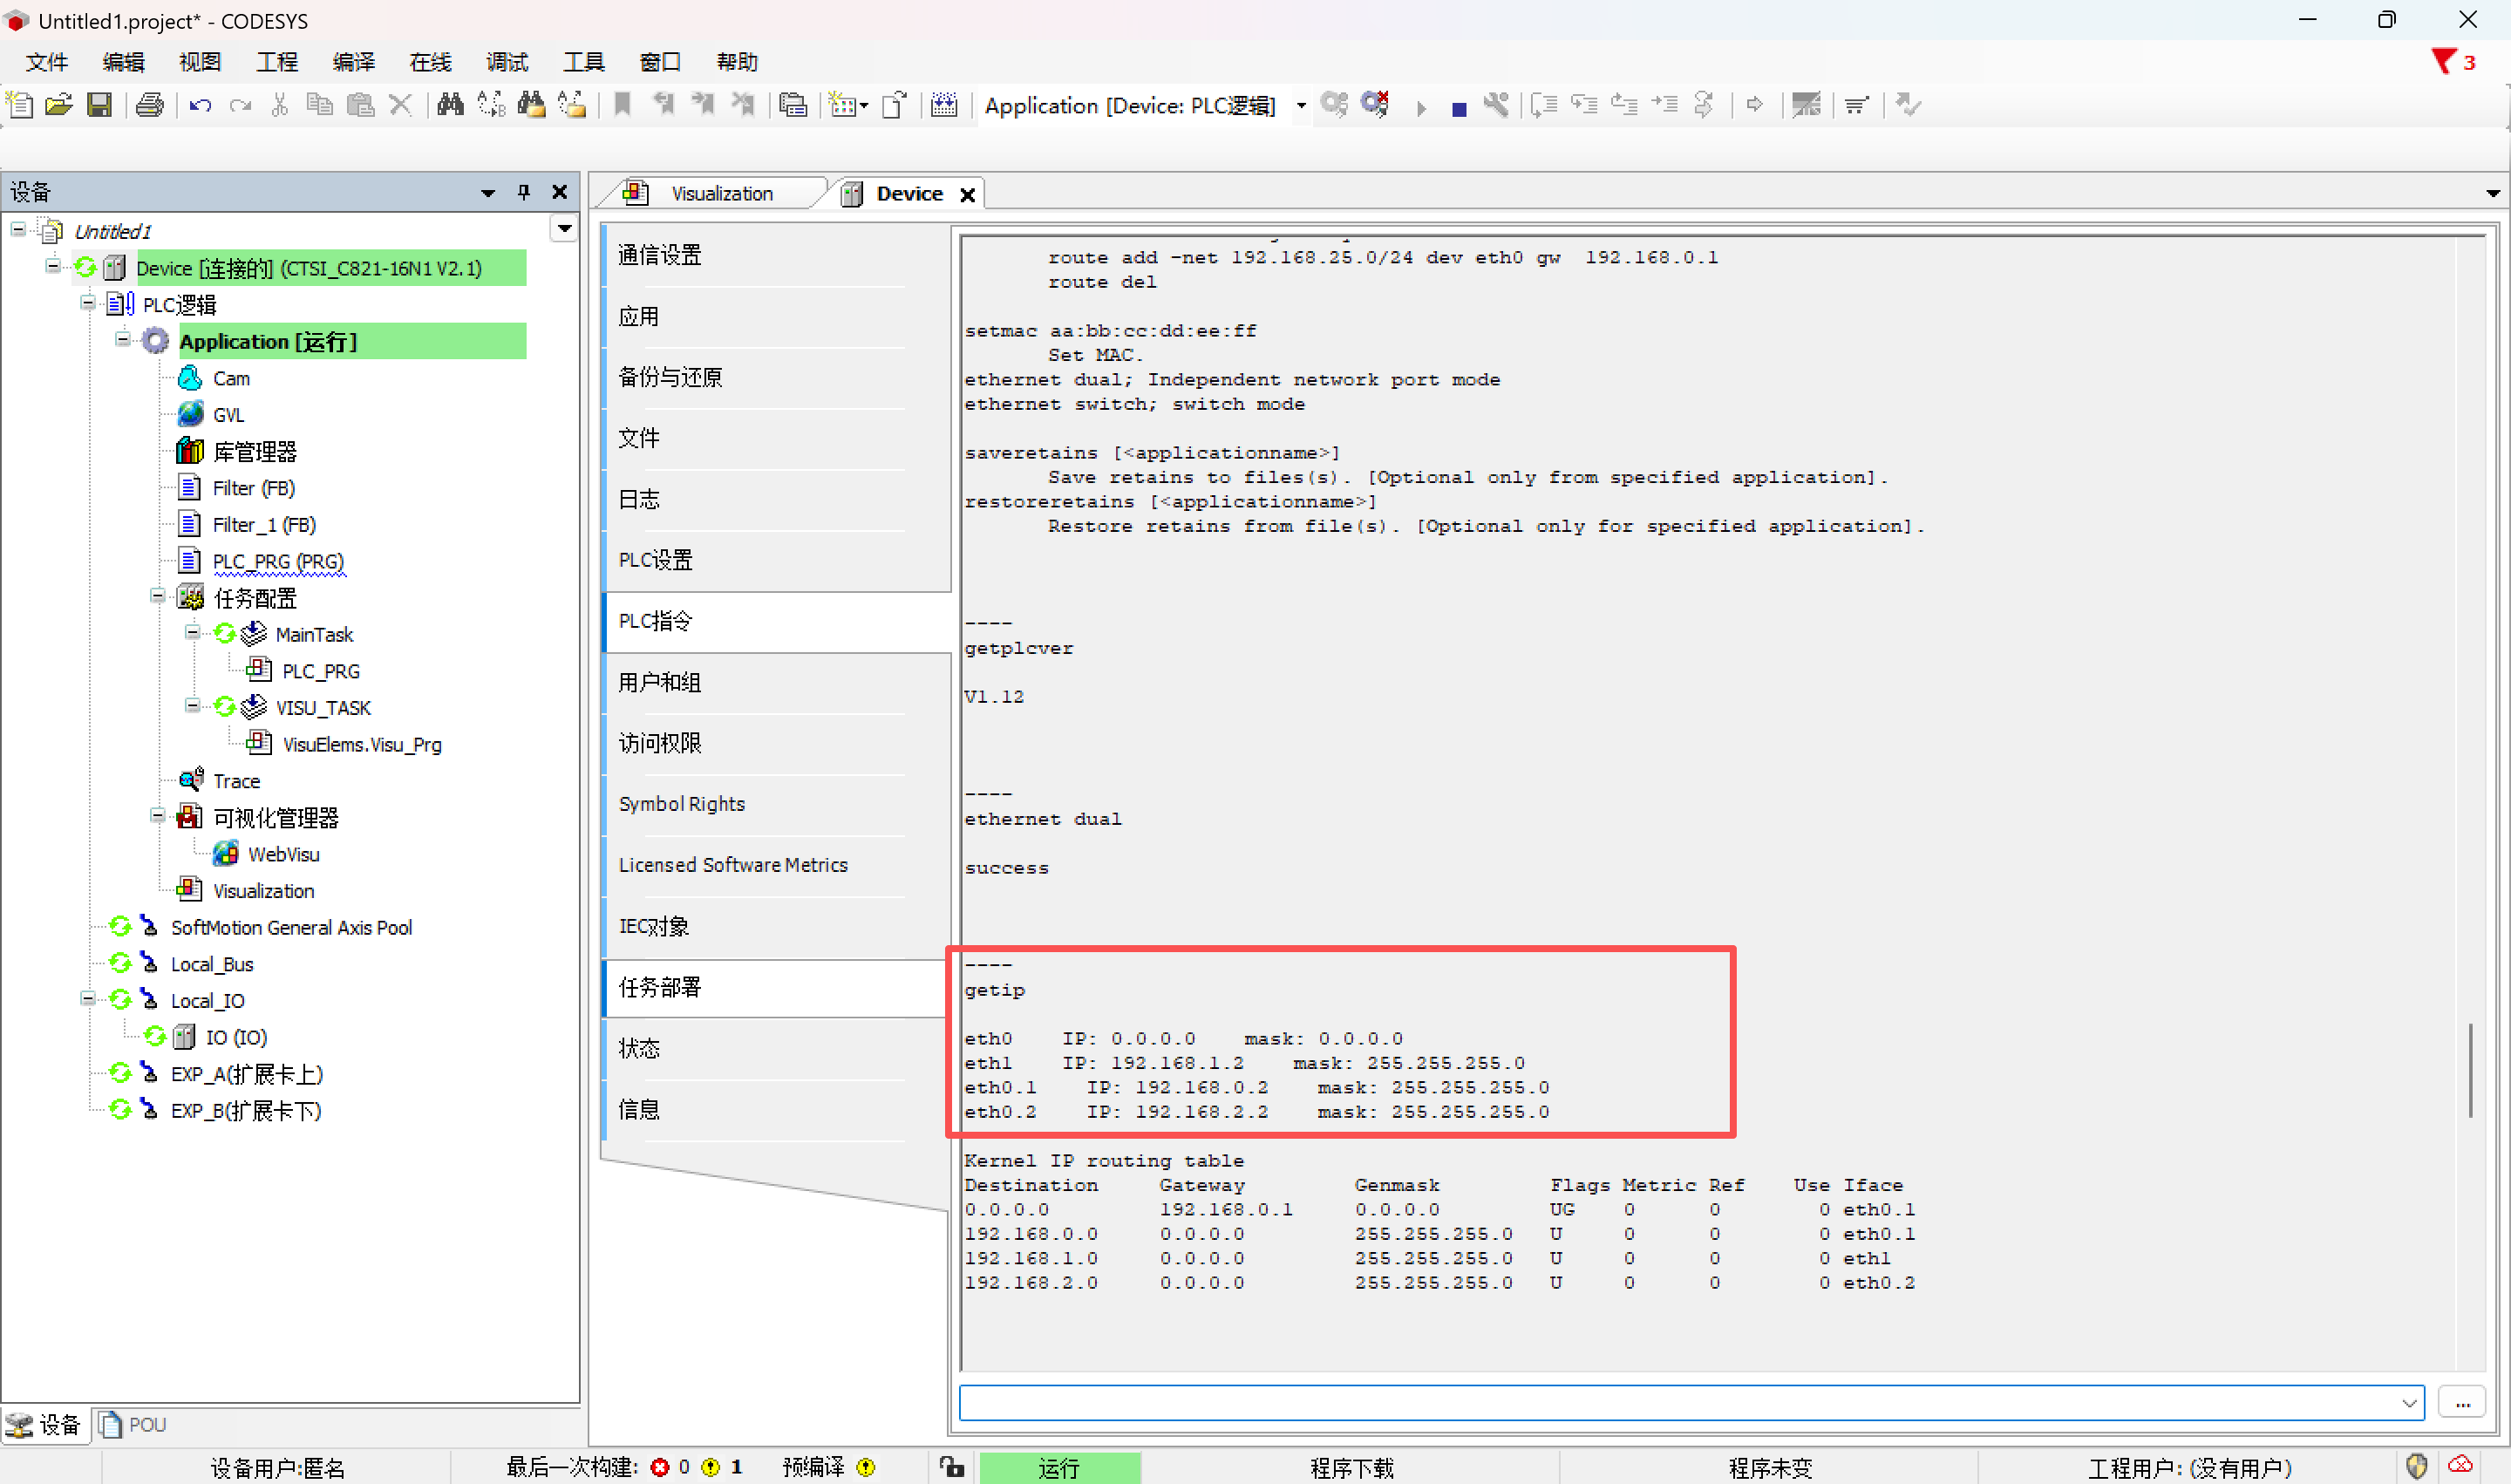Open 设备 panel options dropdown arrow
This screenshot has height=1484, width=2511.
[x=488, y=193]
